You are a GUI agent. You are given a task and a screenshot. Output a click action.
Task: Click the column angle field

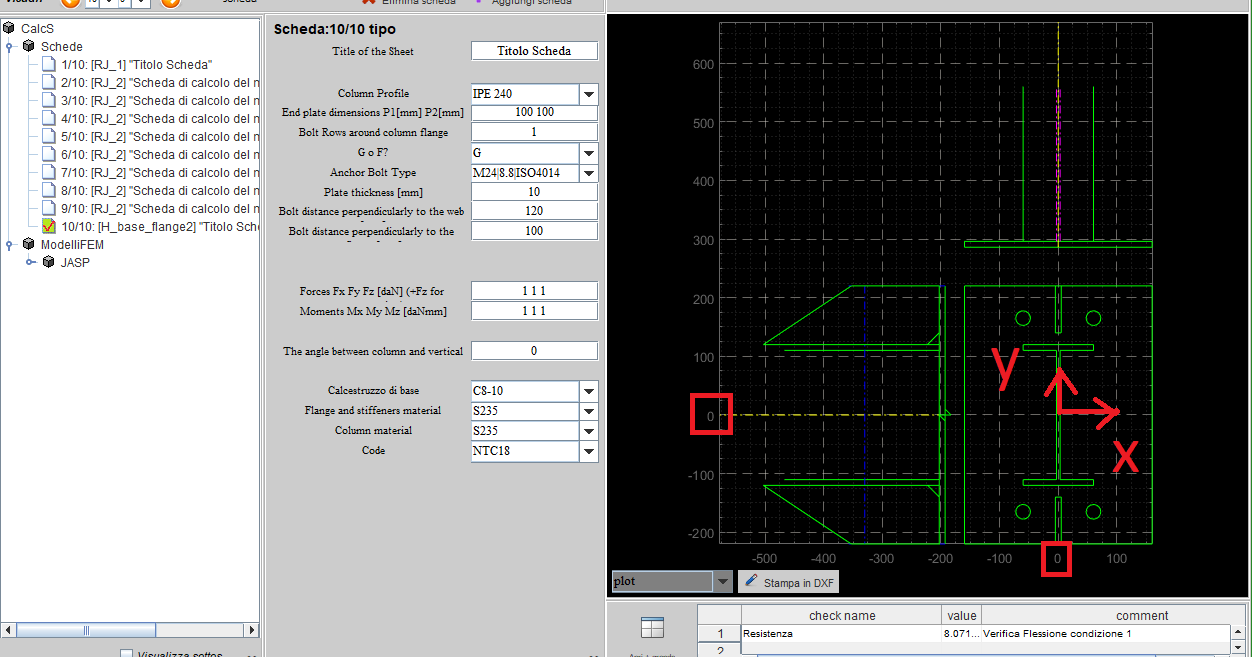[534, 351]
